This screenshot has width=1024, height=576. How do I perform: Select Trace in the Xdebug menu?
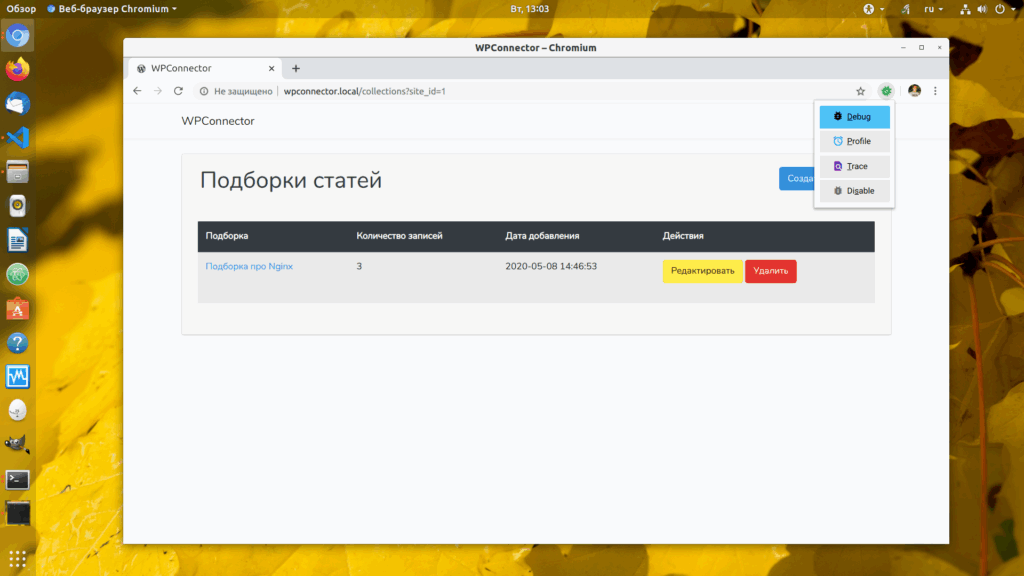click(x=854, y=166)
